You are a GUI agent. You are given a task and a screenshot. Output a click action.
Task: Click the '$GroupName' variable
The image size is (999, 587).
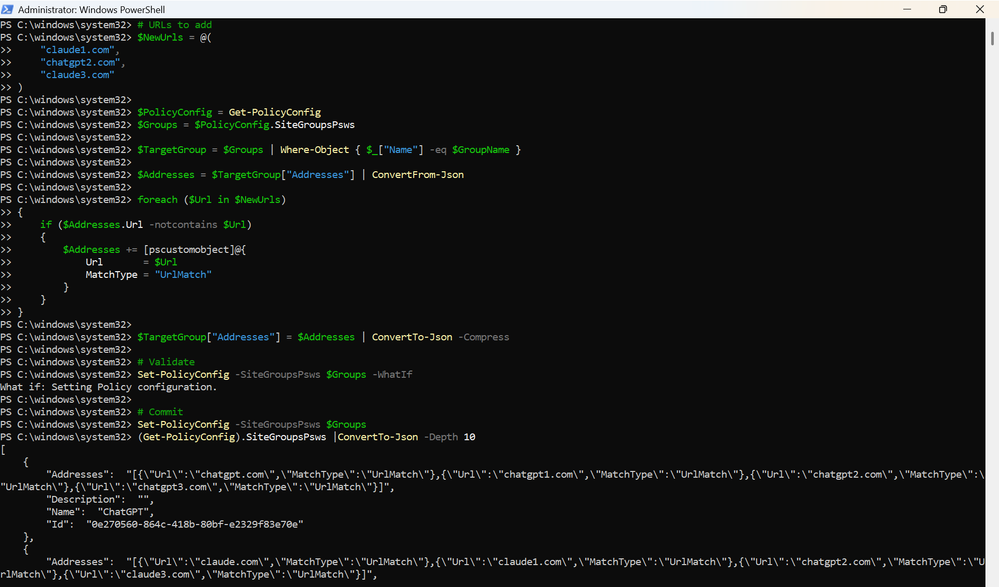tap(481, 150)
